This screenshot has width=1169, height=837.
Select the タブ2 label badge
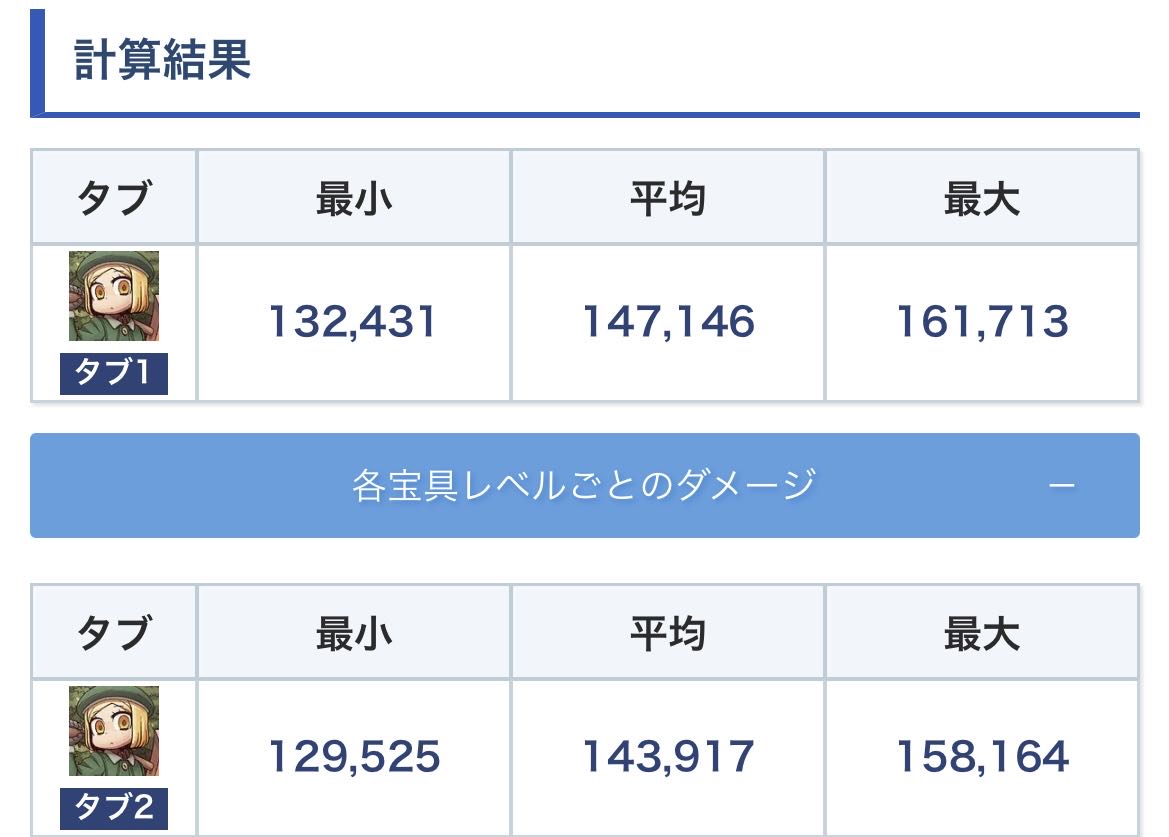[x=114, y=809]
